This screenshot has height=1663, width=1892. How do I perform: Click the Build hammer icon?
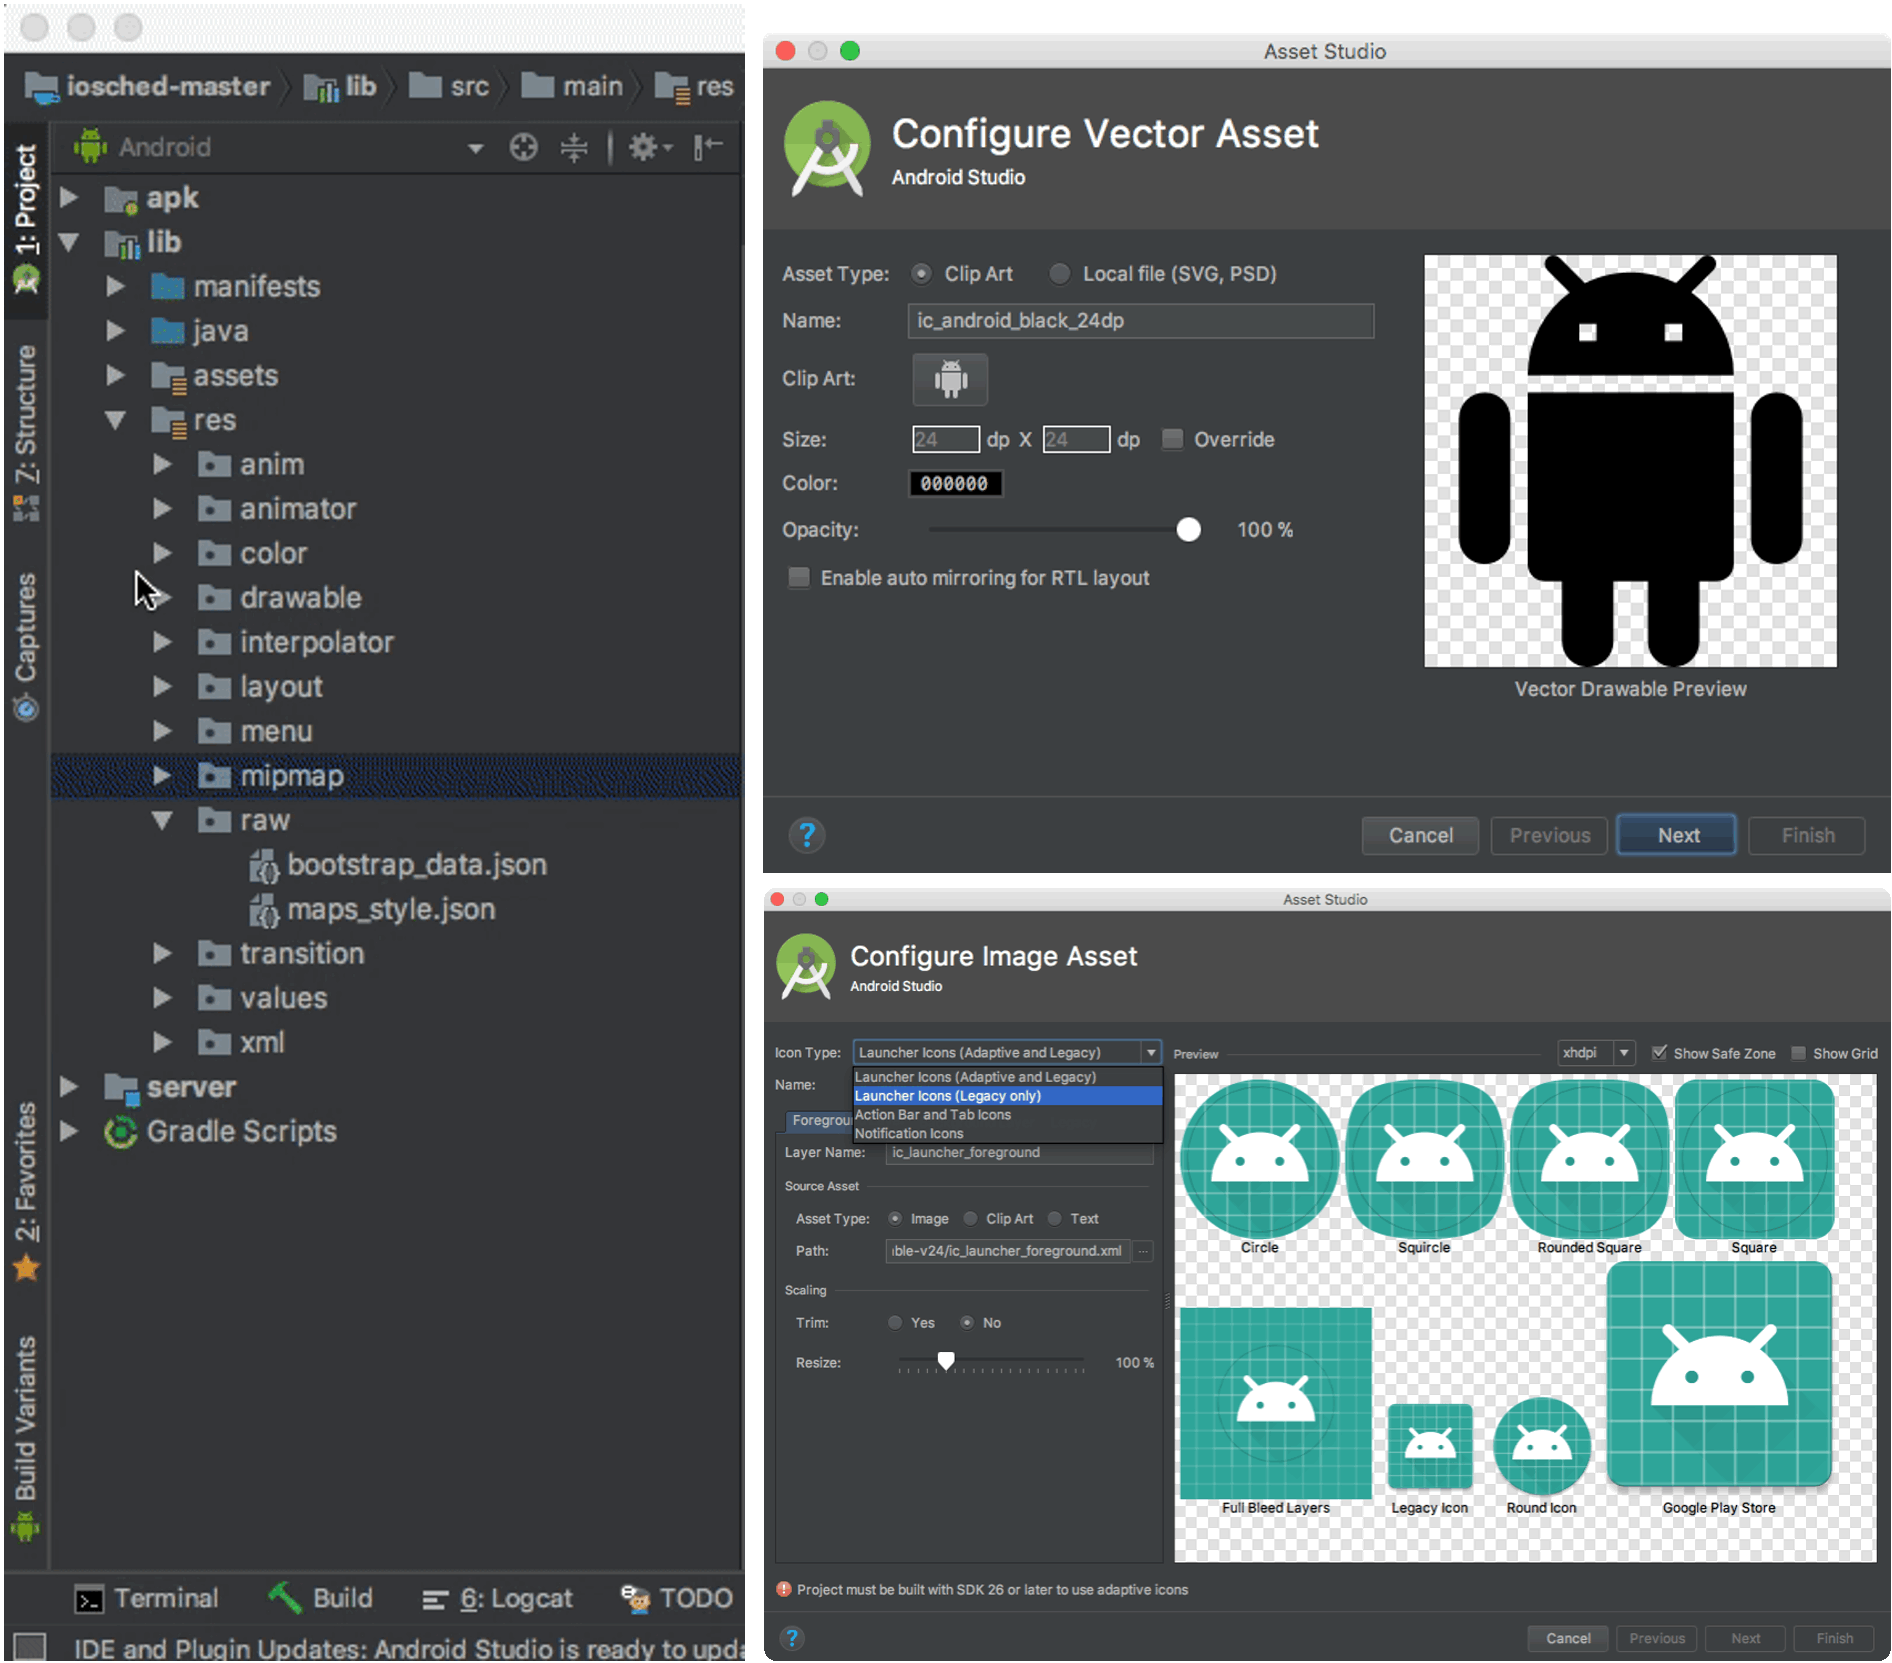pos(285,1597)
